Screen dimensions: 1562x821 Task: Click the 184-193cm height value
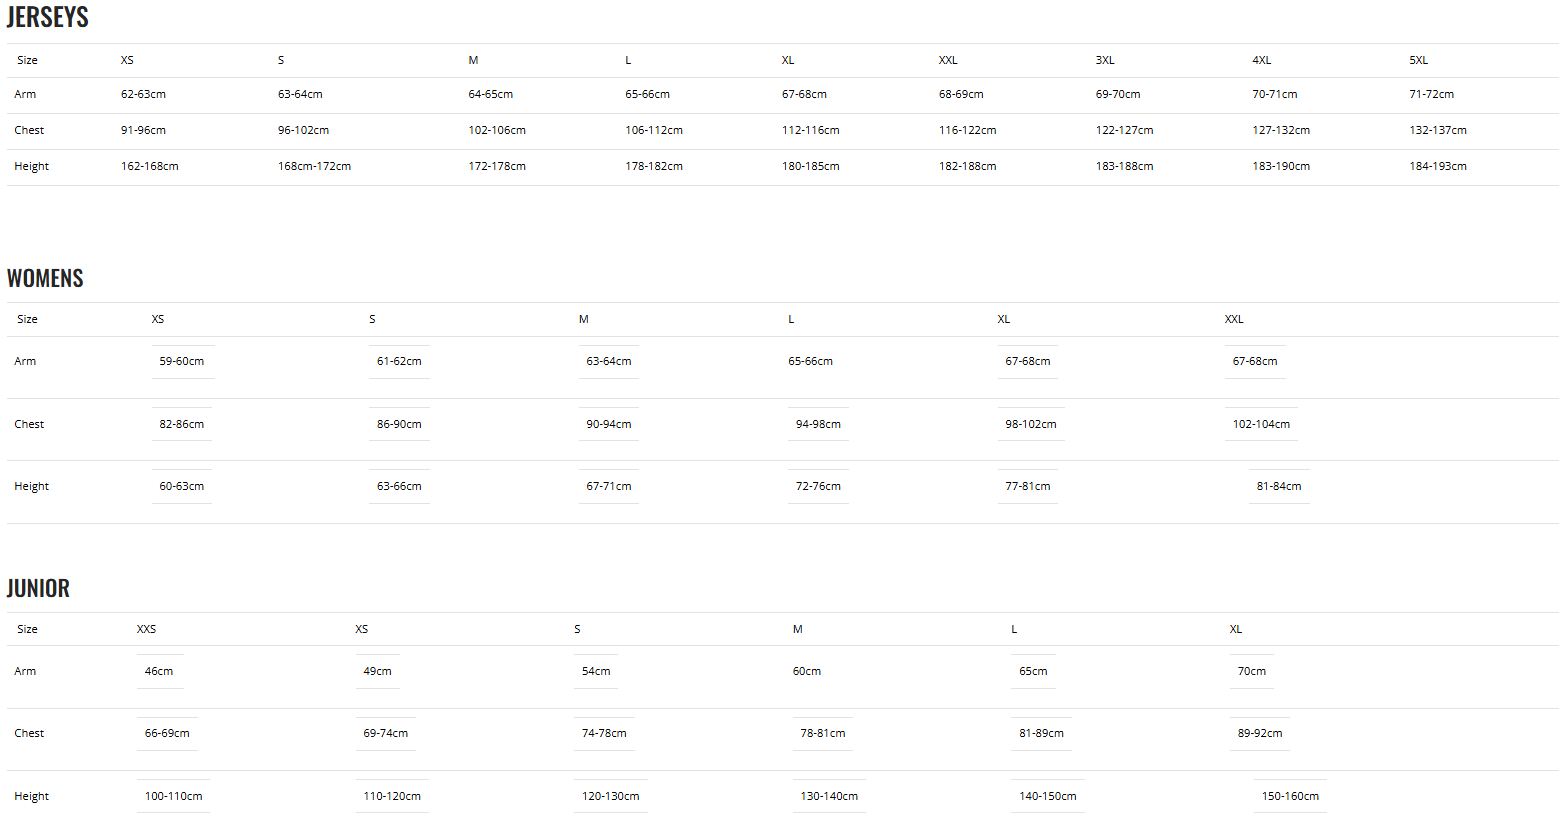tap(1437, 166)
